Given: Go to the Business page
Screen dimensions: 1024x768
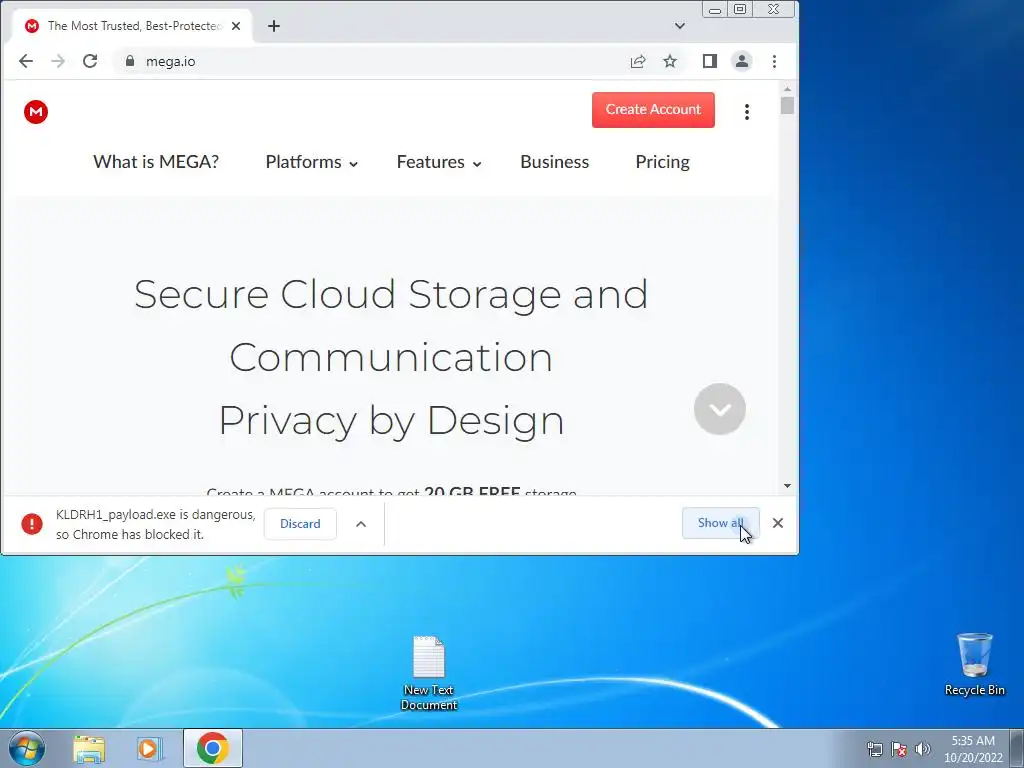Looking at the screenshot, I should tap(554, 162).
